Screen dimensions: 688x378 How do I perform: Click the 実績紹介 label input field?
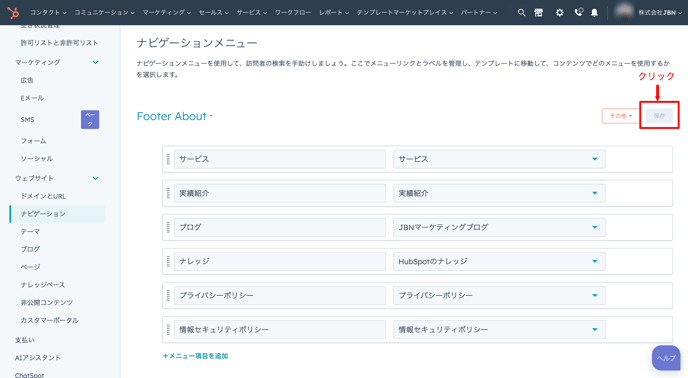(280, 193)
